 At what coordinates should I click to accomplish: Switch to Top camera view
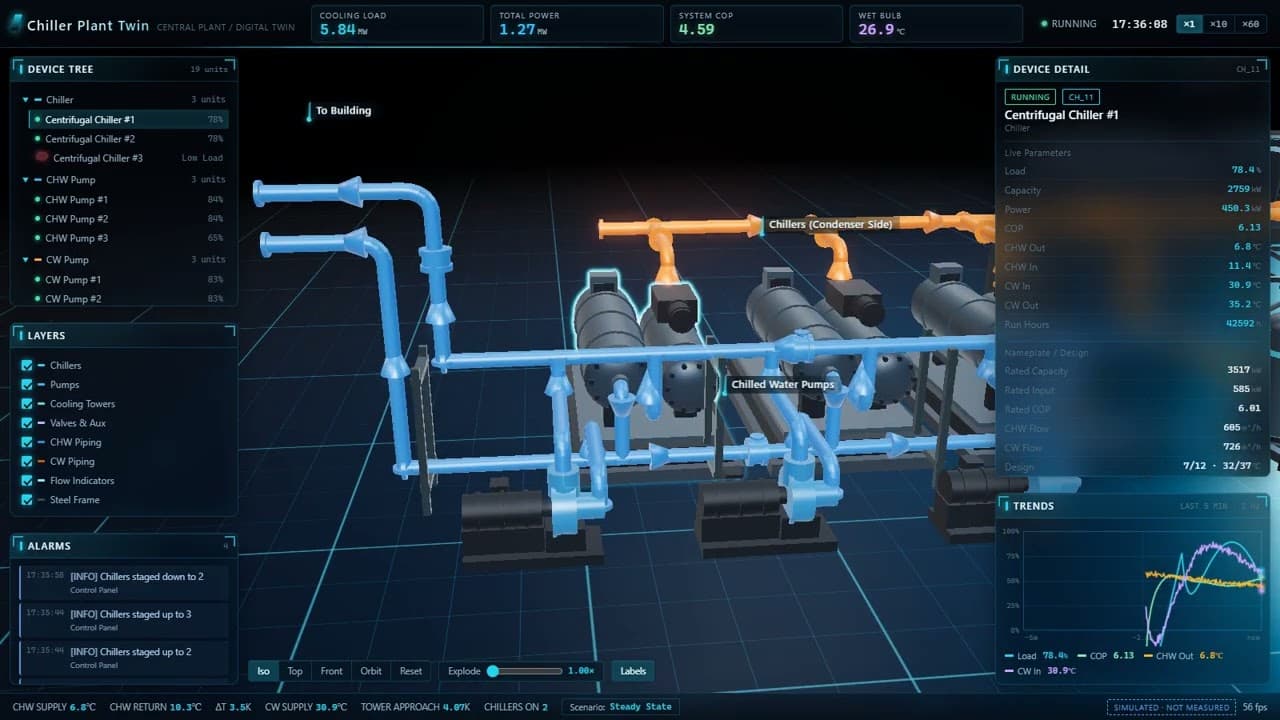(x=295, y=671)
